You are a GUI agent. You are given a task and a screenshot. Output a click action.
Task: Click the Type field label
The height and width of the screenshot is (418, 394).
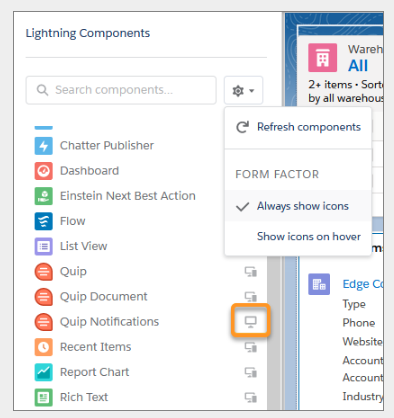pos(354,304)
